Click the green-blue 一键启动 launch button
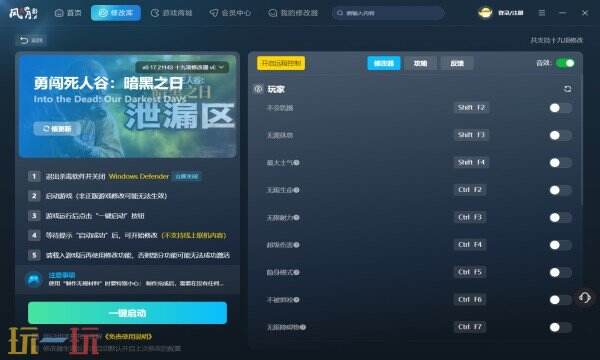Viewport: 600px width, 360px height. (x=127, y=313)
